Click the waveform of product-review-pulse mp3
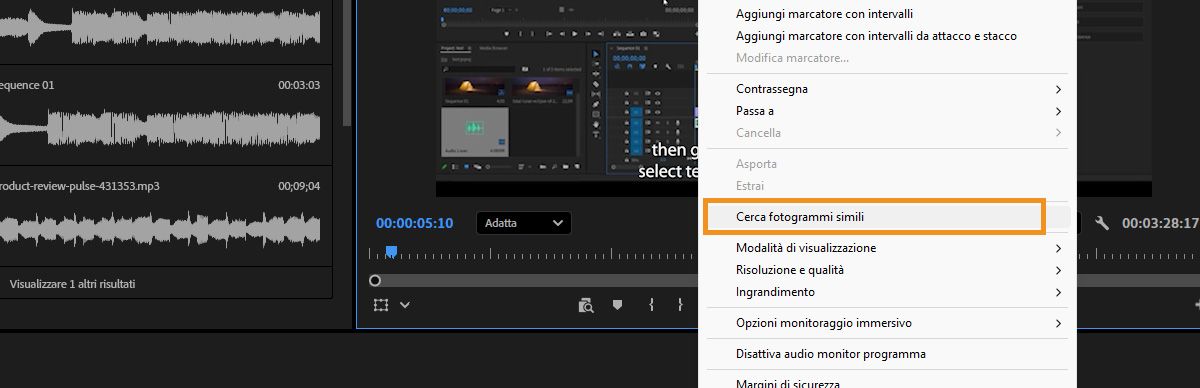 [160, 229]
